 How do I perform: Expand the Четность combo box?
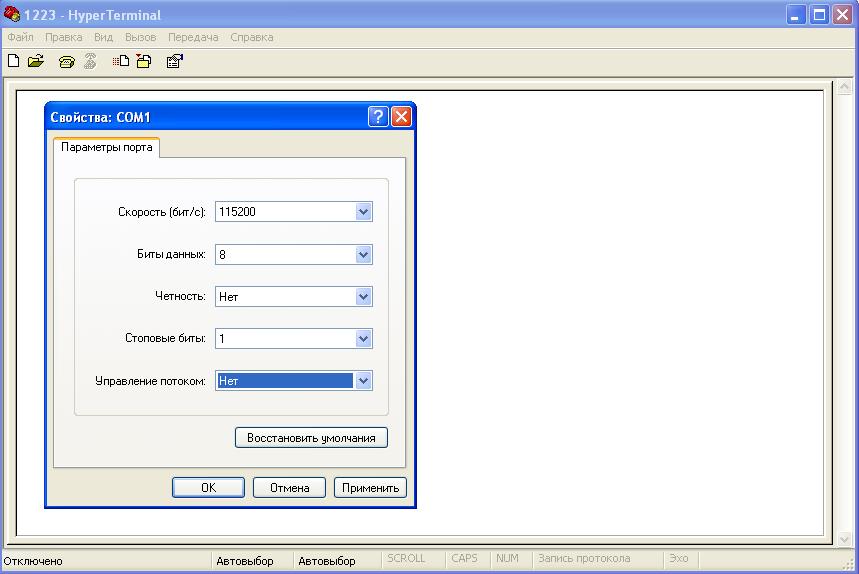(363, 297)
